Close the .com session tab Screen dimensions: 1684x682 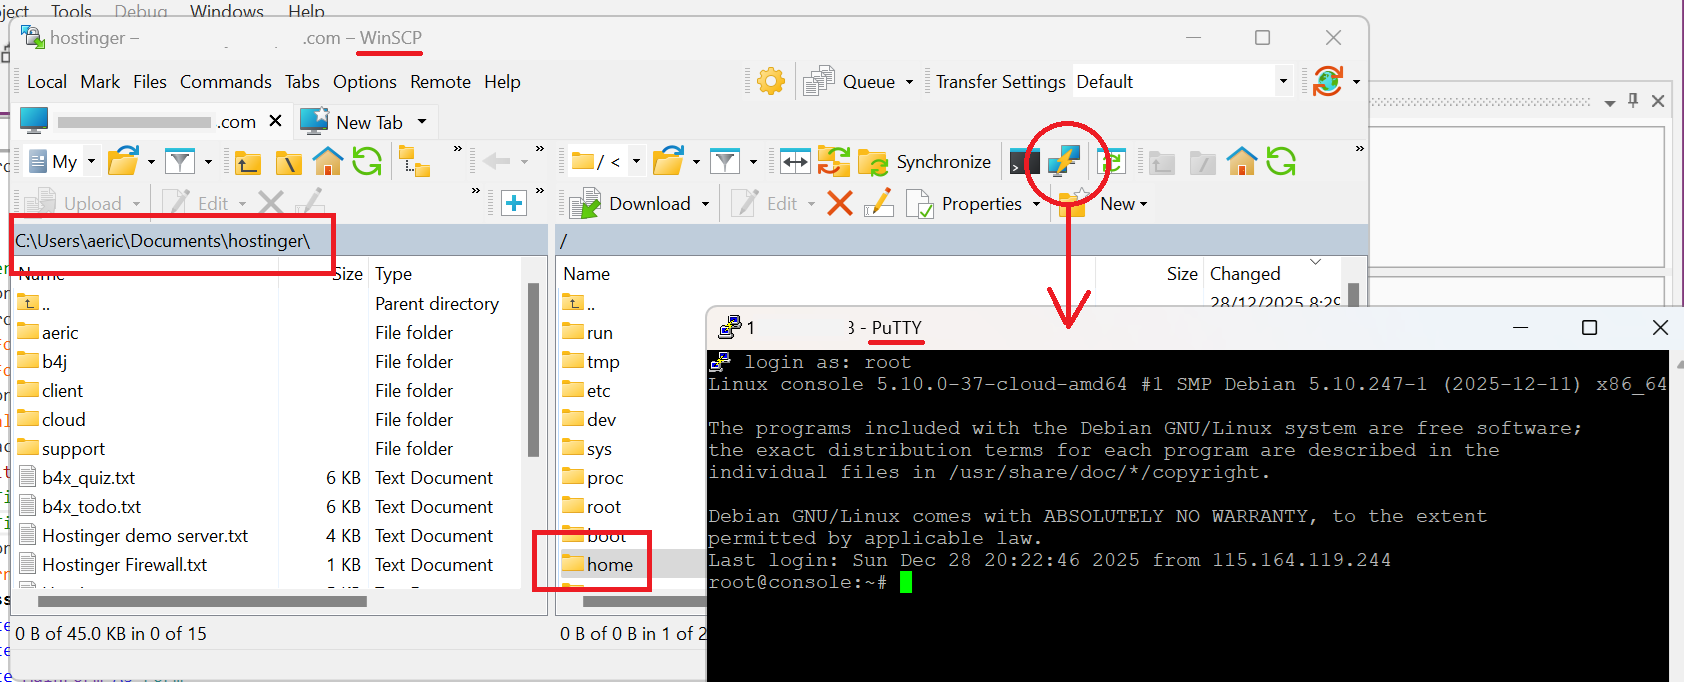tap(275, 121)
